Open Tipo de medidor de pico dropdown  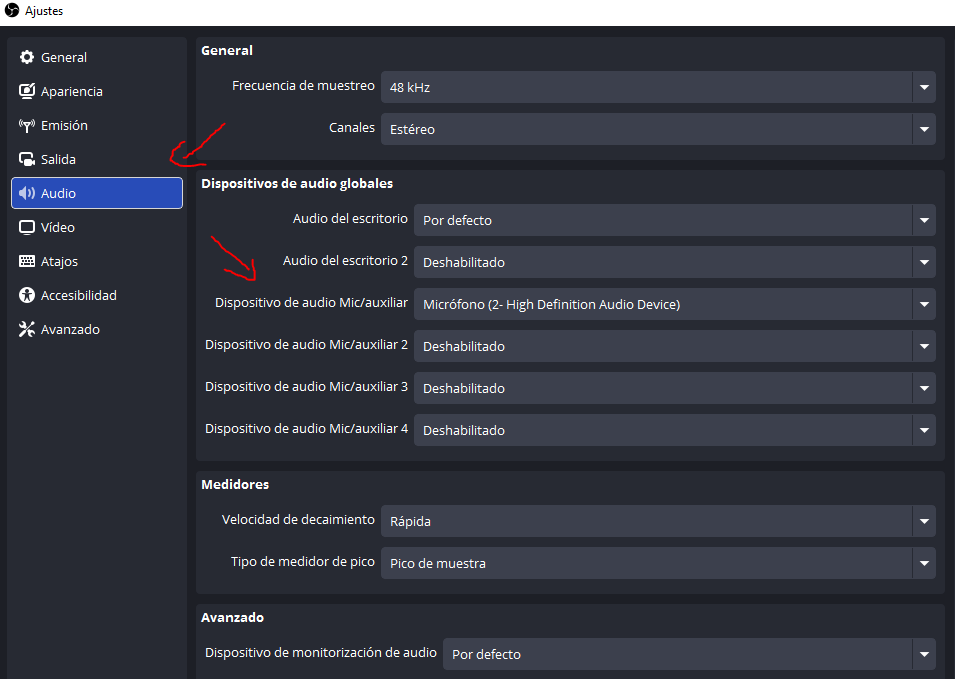[x=658, y=563]
